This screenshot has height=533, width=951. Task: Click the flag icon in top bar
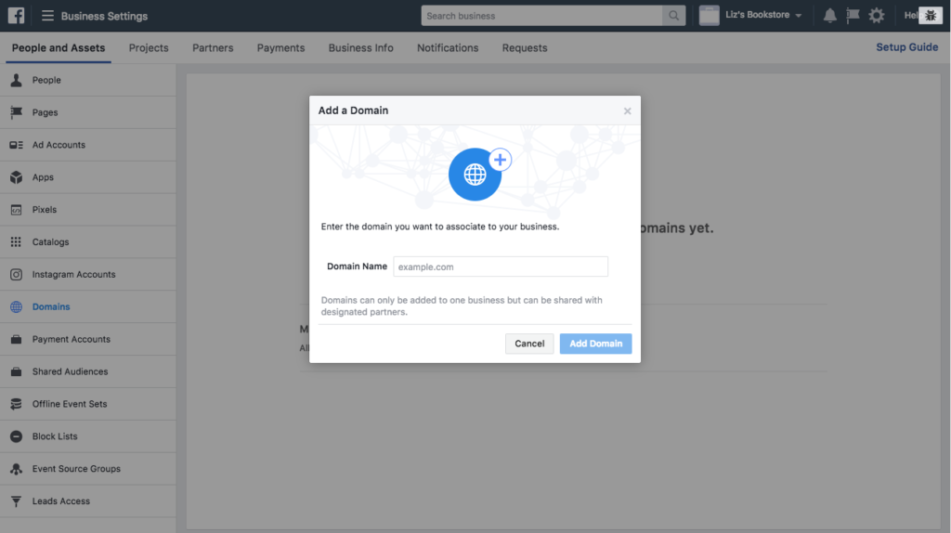853,16
